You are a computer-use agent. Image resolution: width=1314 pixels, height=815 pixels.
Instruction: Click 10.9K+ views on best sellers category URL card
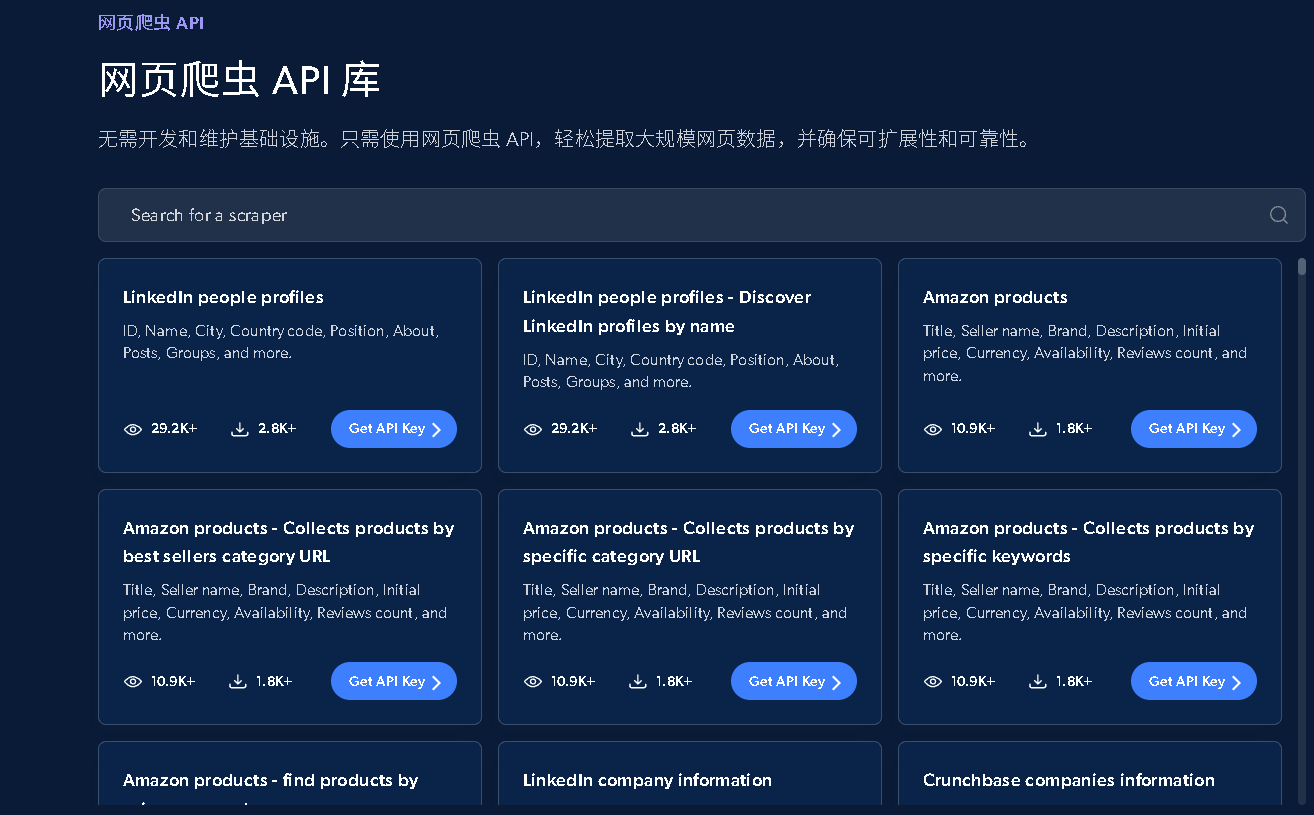coord(173,682)
